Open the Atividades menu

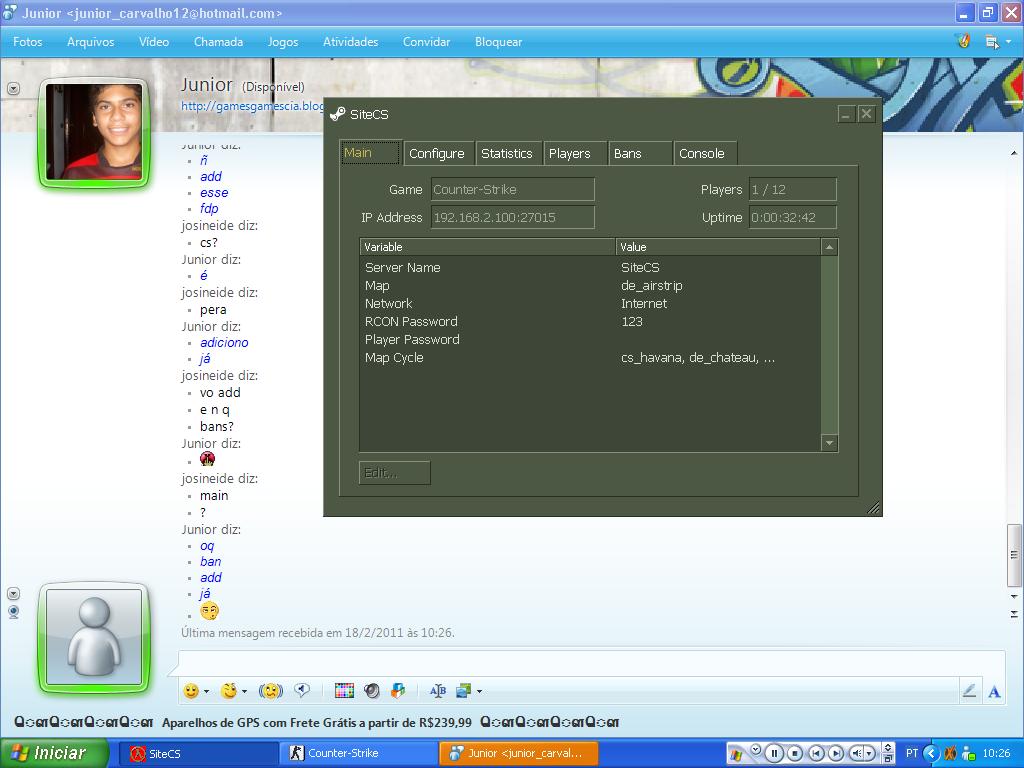pos(351,42)
